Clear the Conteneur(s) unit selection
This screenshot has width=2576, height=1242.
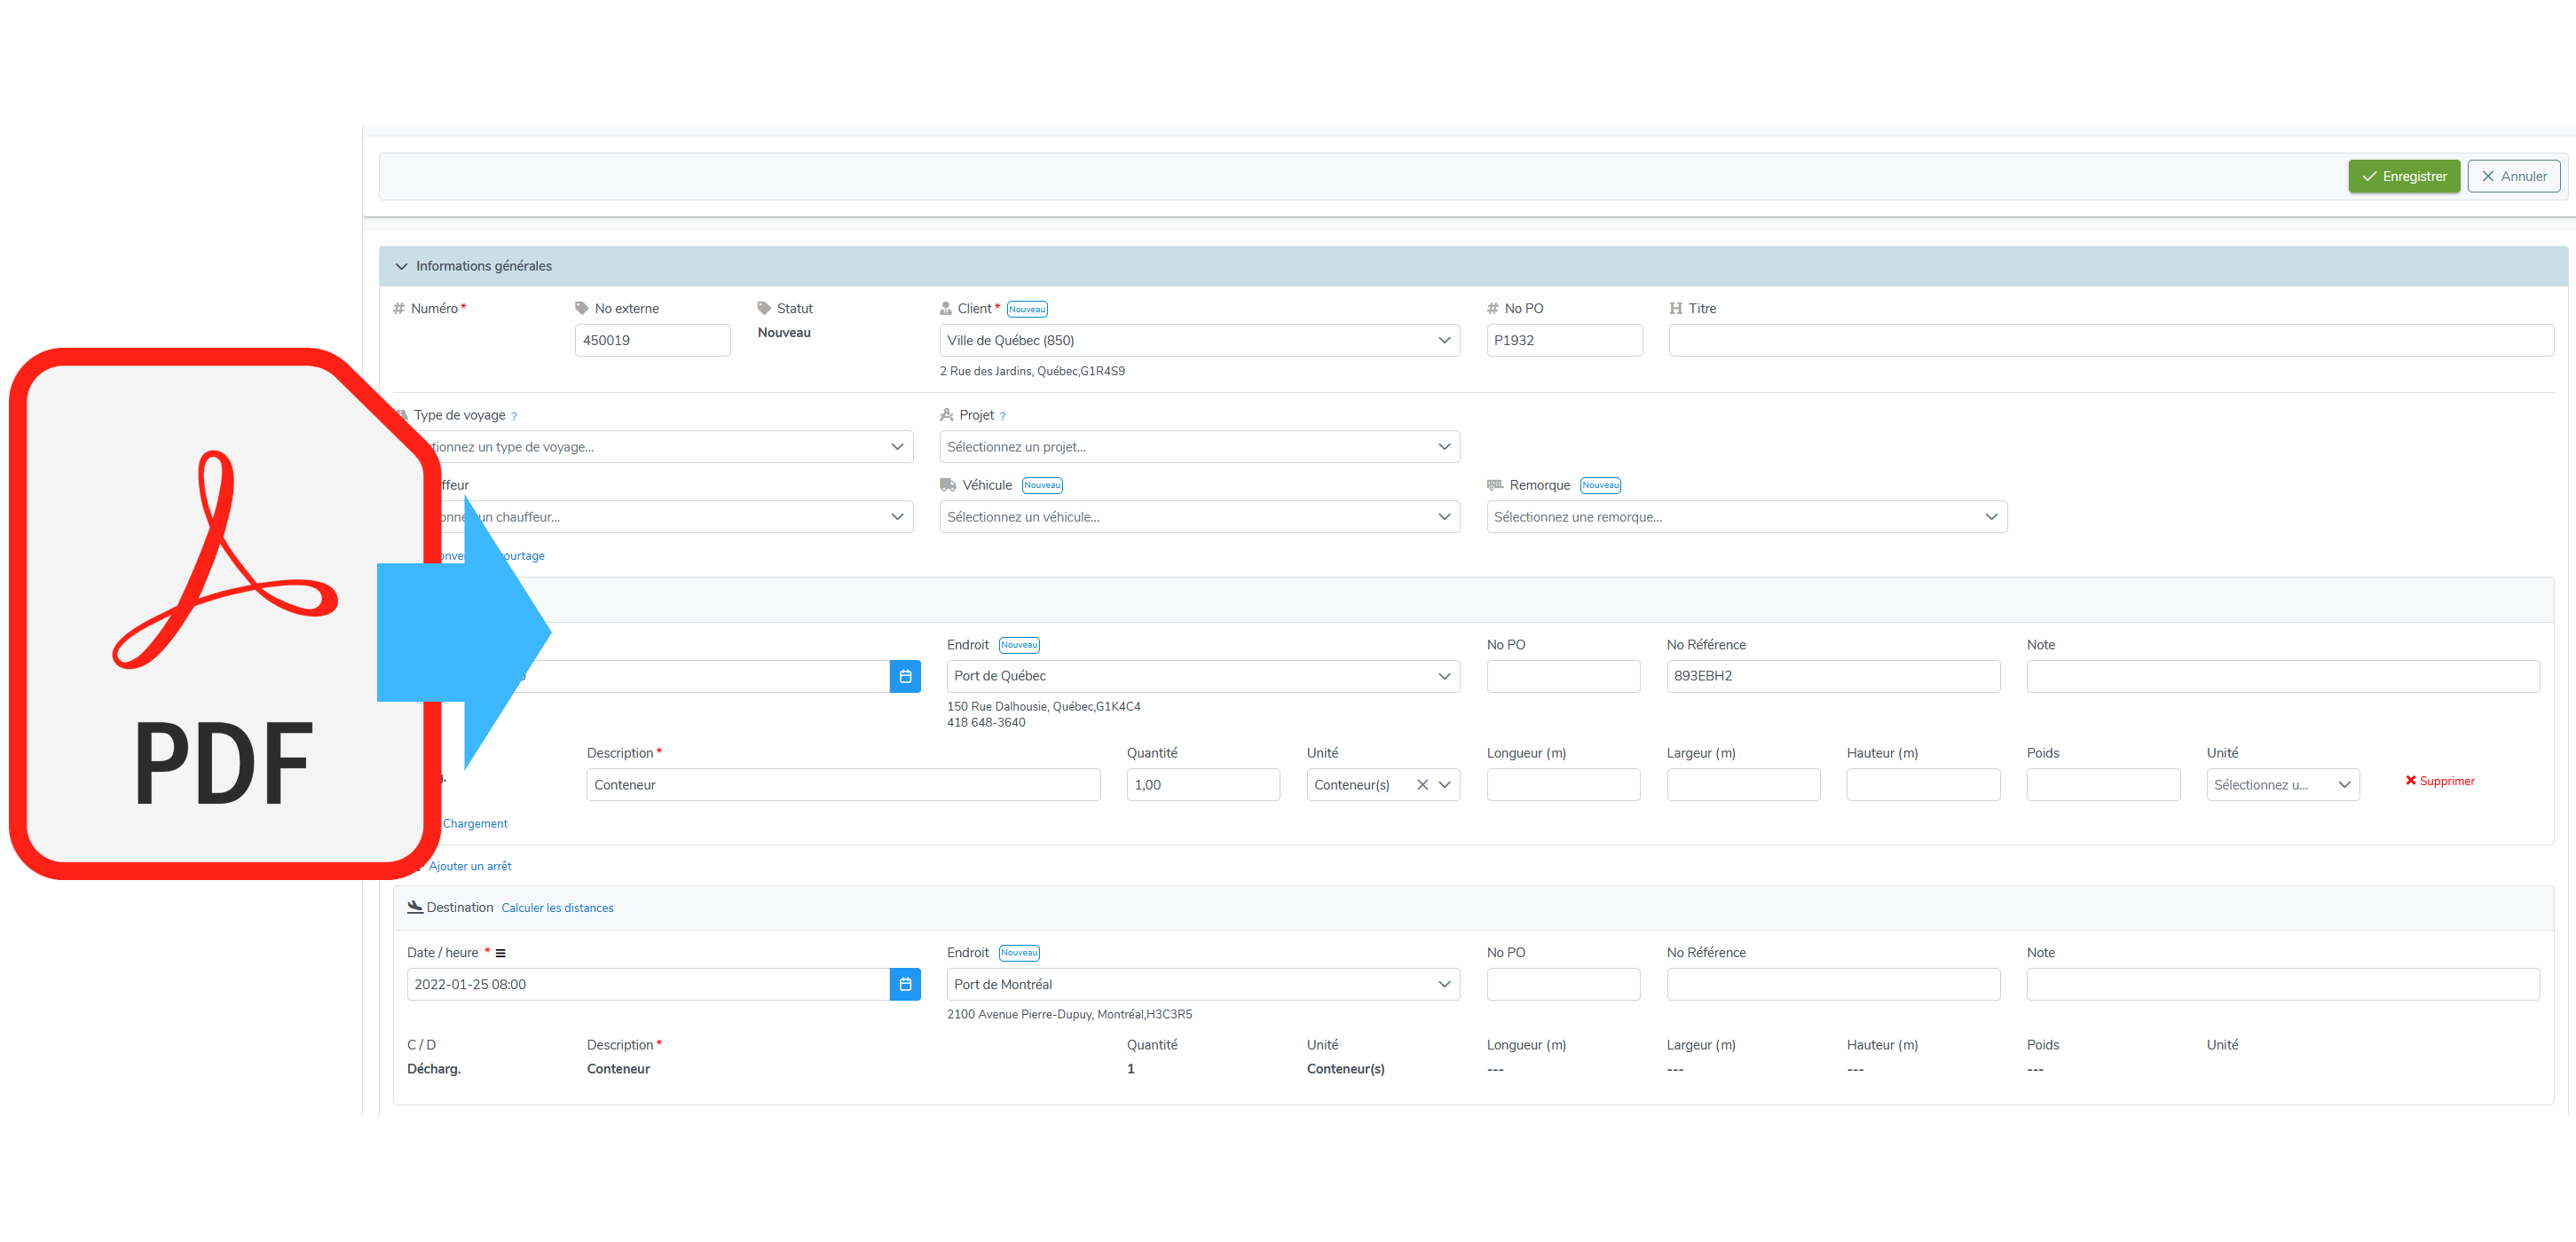coord(1422,785)
